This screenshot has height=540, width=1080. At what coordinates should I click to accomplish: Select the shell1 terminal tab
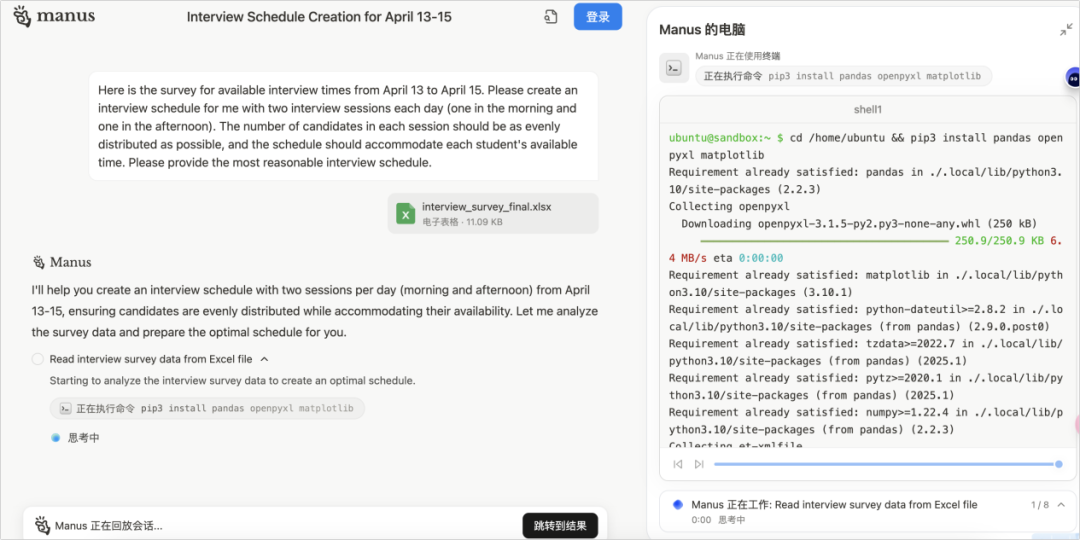pyautogui.click(x=868, y=110)
